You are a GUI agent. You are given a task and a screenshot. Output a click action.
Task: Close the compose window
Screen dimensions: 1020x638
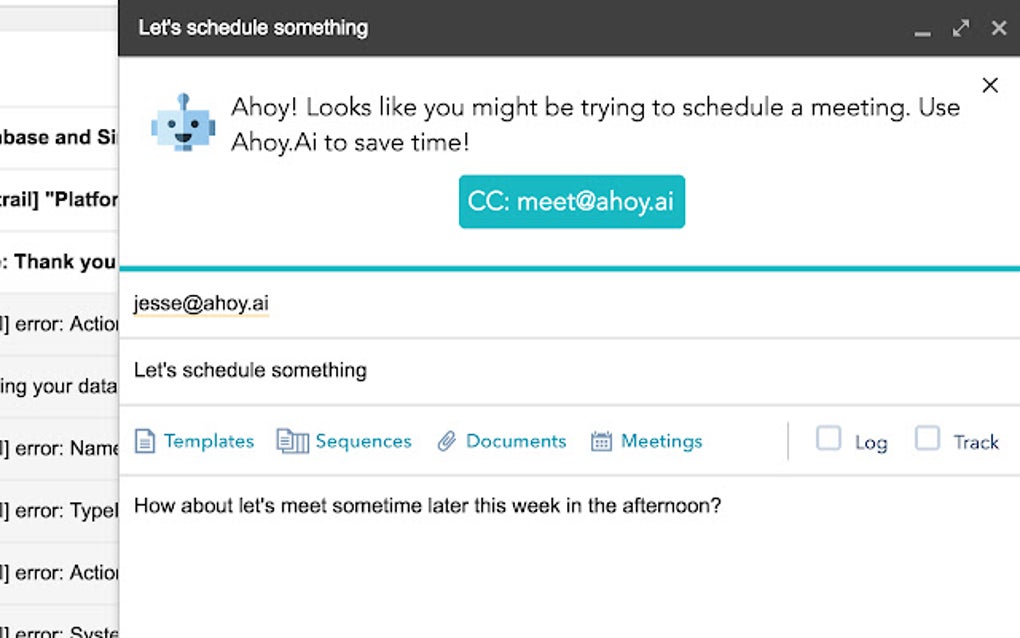[998, 28]
